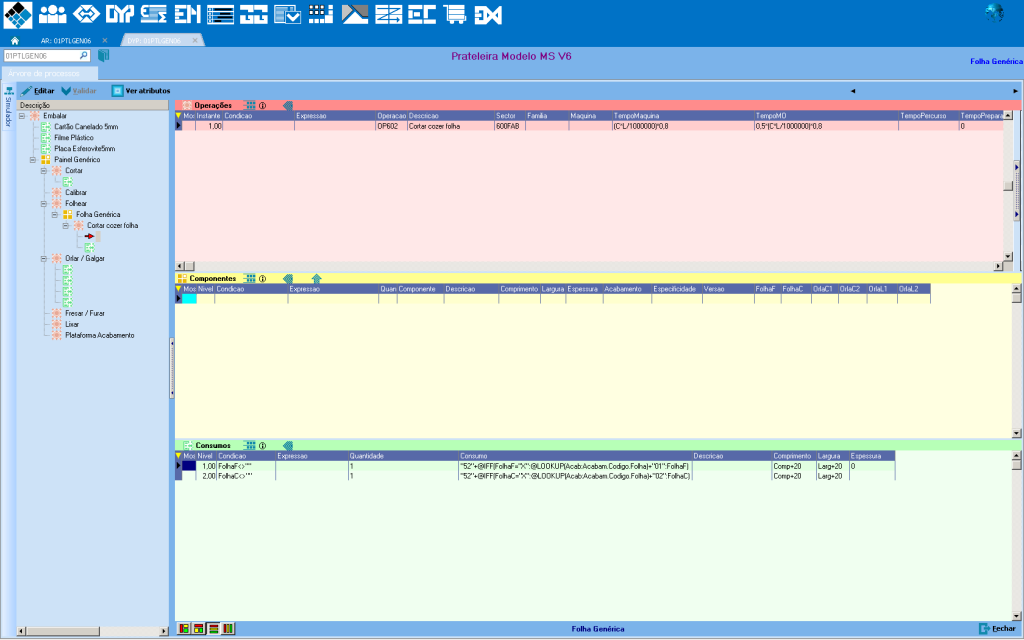The width and height of the screenshot is (1024, 640).
Task: Click the globe icon at top right
Action: tap(993, 13)
